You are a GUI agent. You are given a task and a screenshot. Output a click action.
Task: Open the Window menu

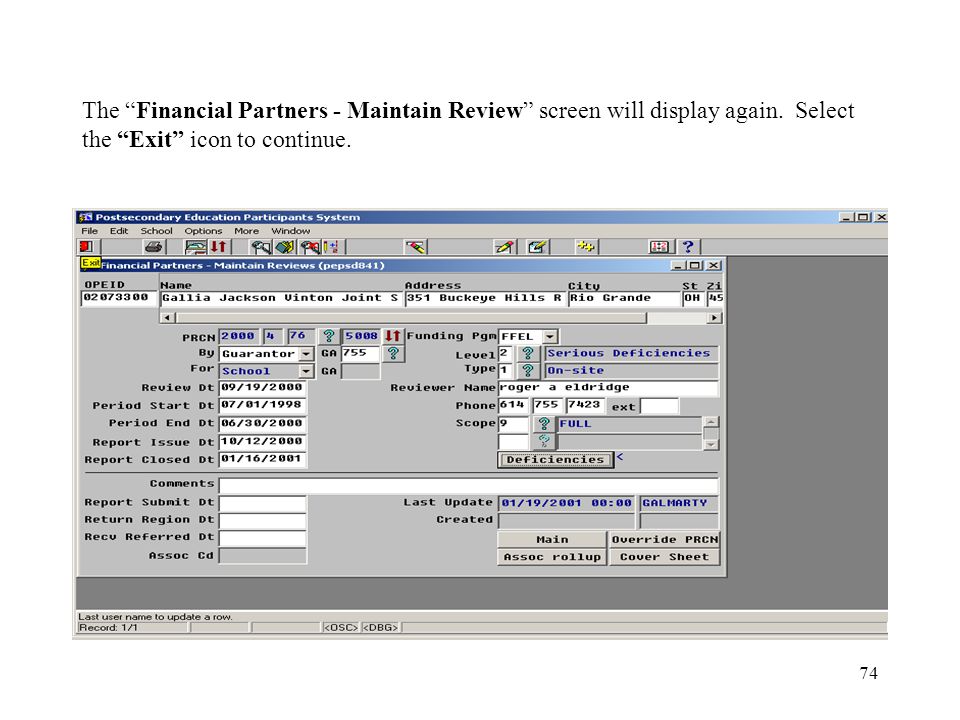pos(291,231)
